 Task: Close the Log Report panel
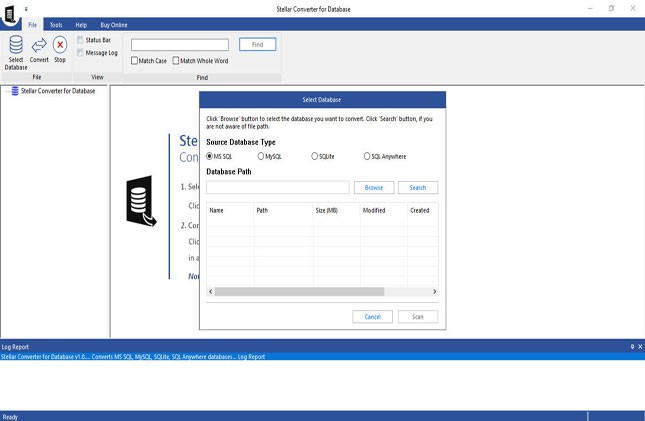pos(640,346)
